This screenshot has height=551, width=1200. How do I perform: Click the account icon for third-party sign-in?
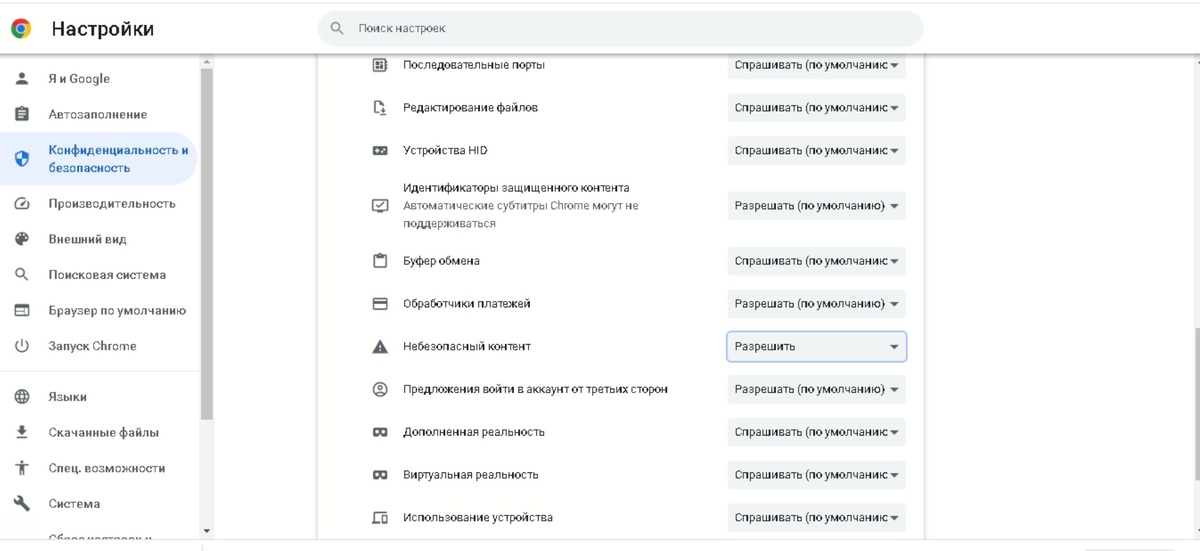click(379, 389)
